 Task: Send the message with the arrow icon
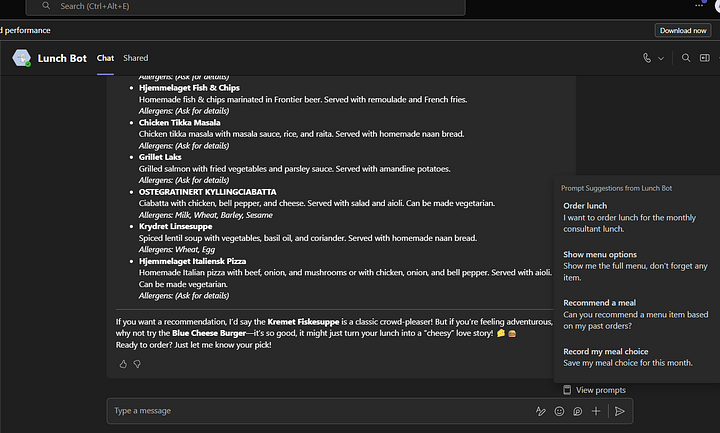620,411
